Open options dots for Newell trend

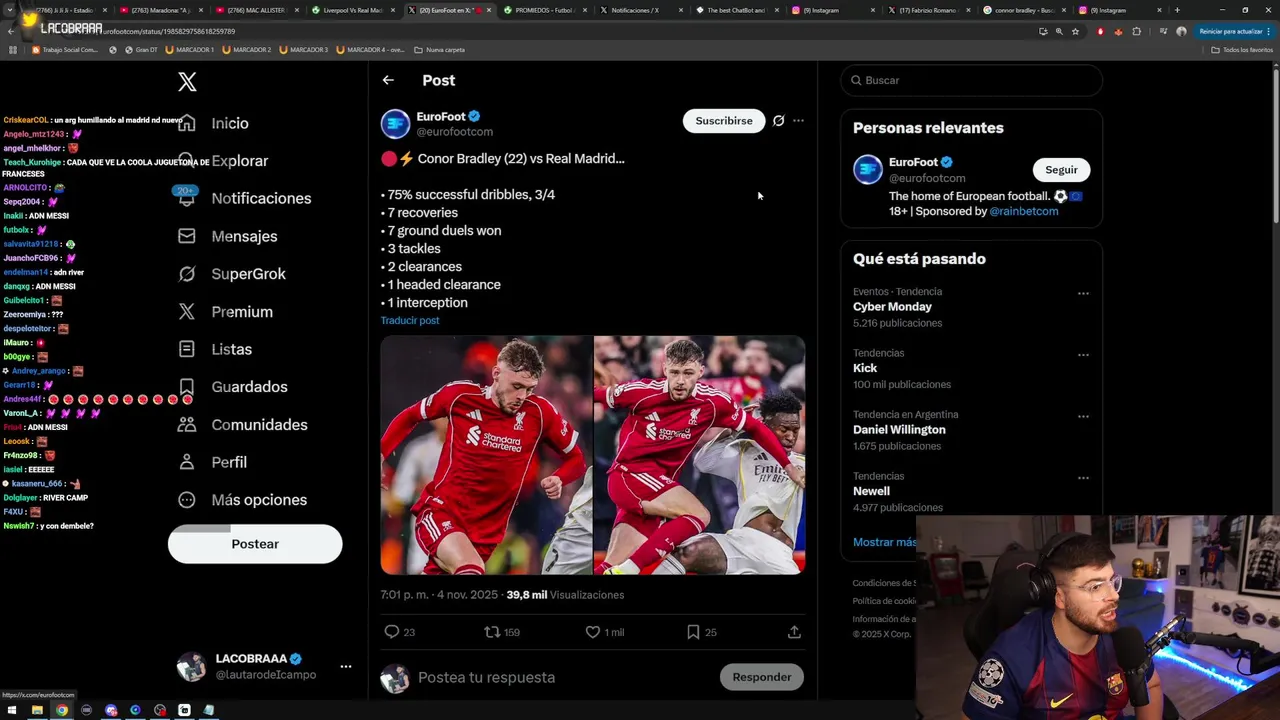coord(1083,478)
